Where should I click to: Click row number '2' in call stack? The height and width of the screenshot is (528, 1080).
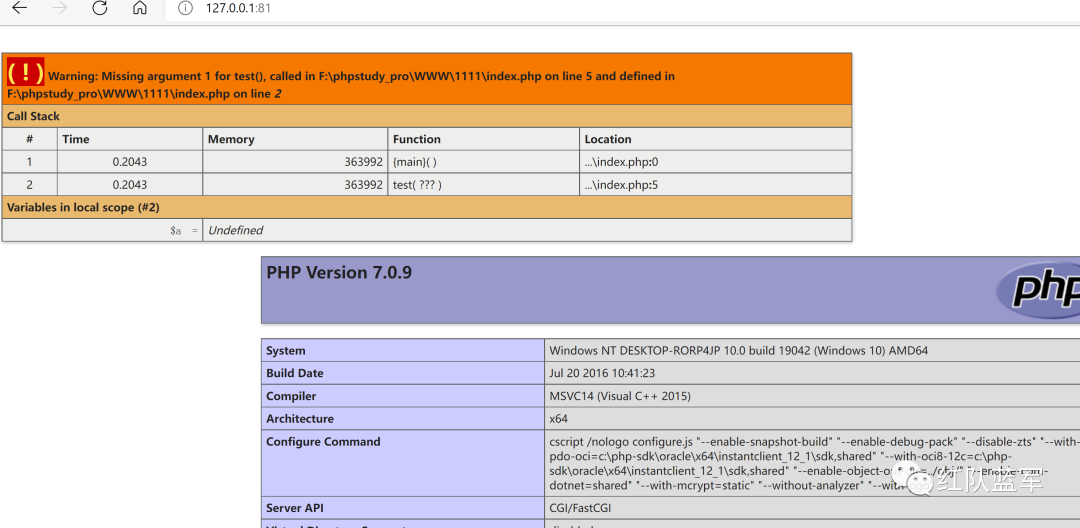point(30,184)
